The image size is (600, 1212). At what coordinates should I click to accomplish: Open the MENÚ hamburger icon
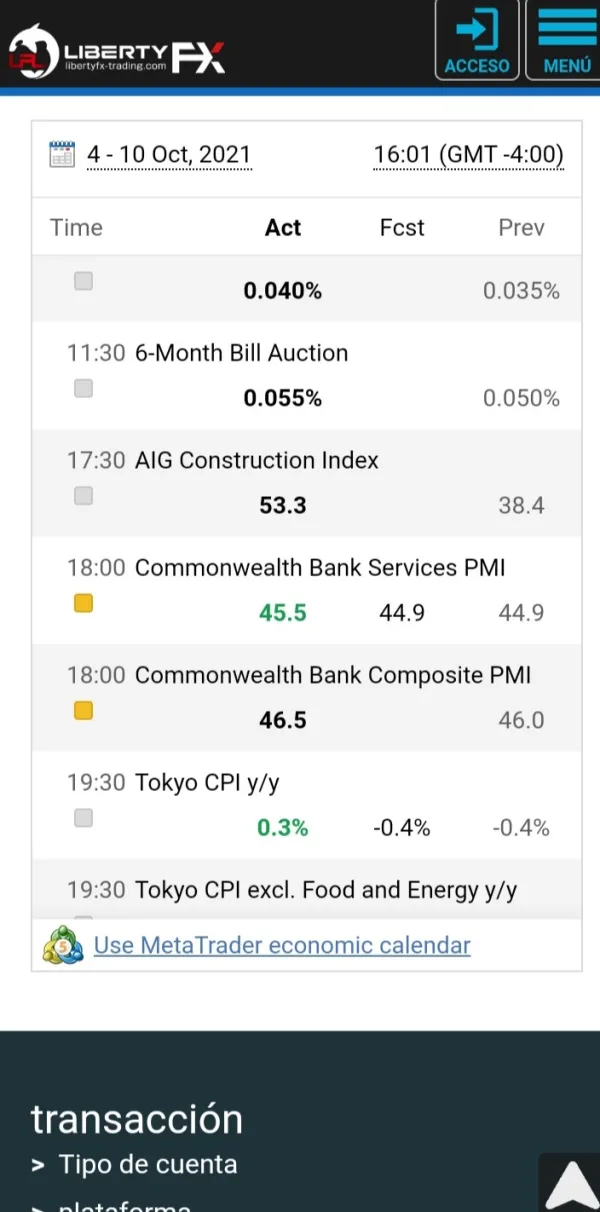tap(567, 40)
